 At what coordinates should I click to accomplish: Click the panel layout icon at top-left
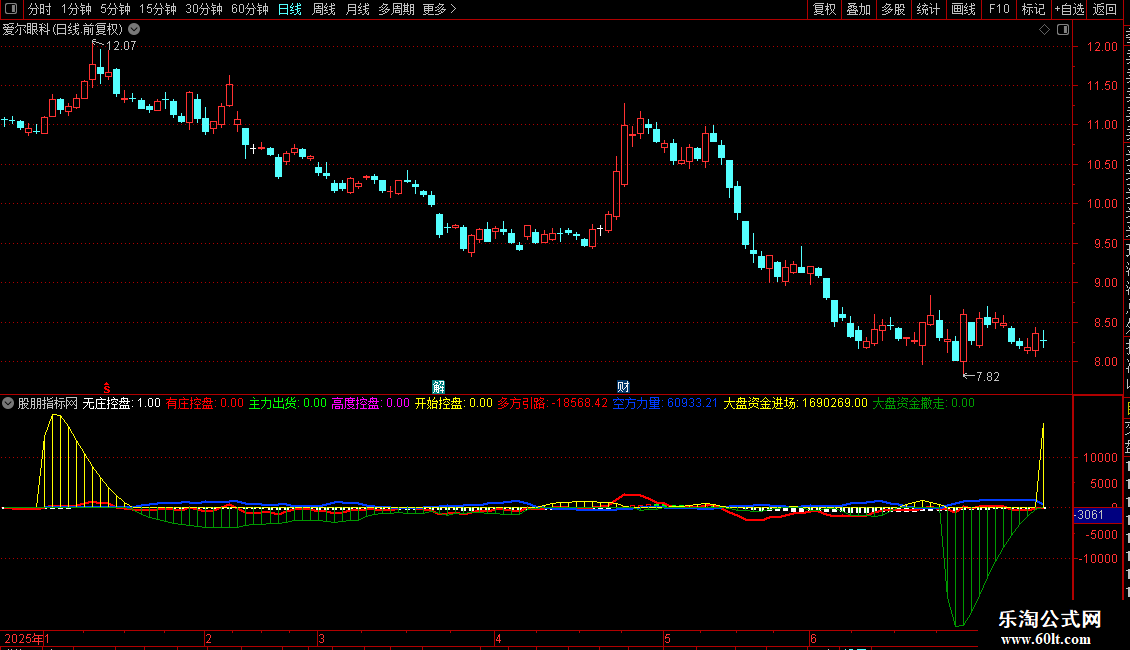11,9
